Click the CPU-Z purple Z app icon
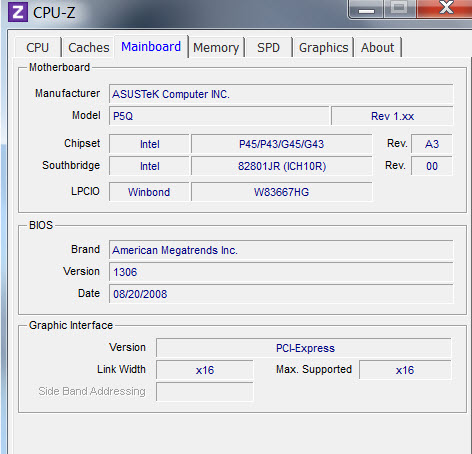This screenshot has height=454, width=472. (x=18, y=12)
